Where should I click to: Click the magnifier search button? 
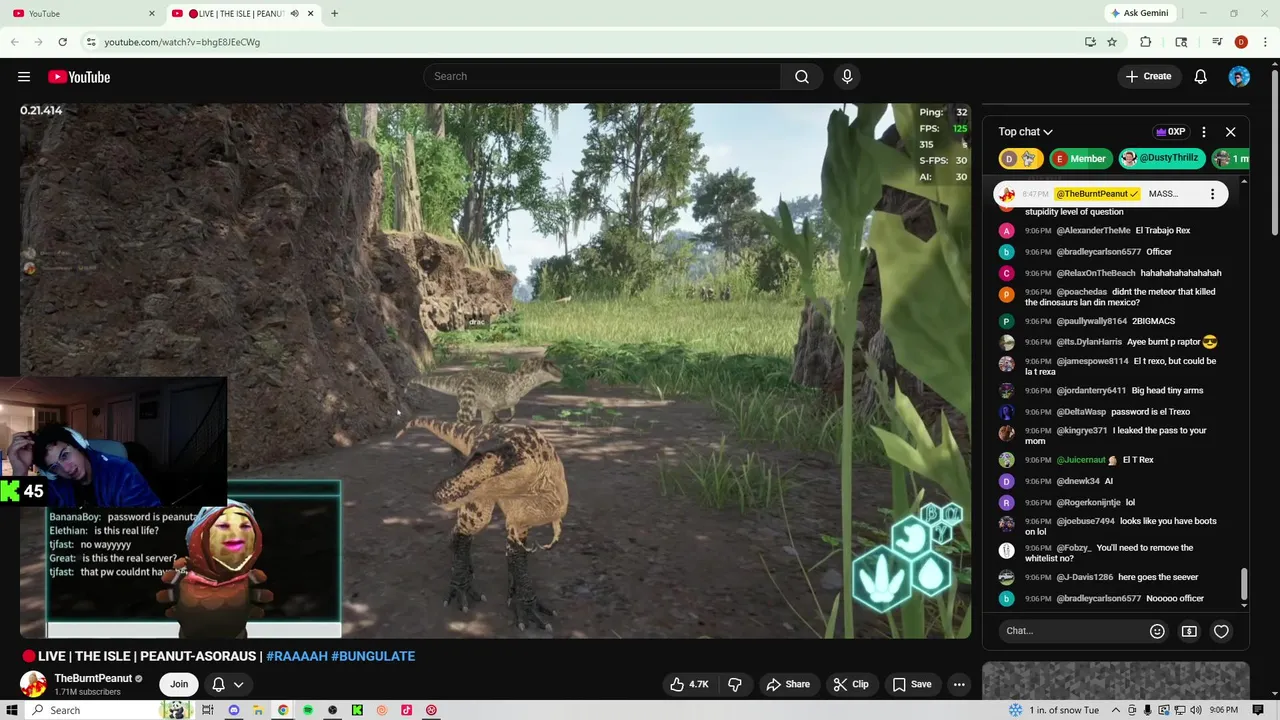pyautogui.click(x=802, y=76)
